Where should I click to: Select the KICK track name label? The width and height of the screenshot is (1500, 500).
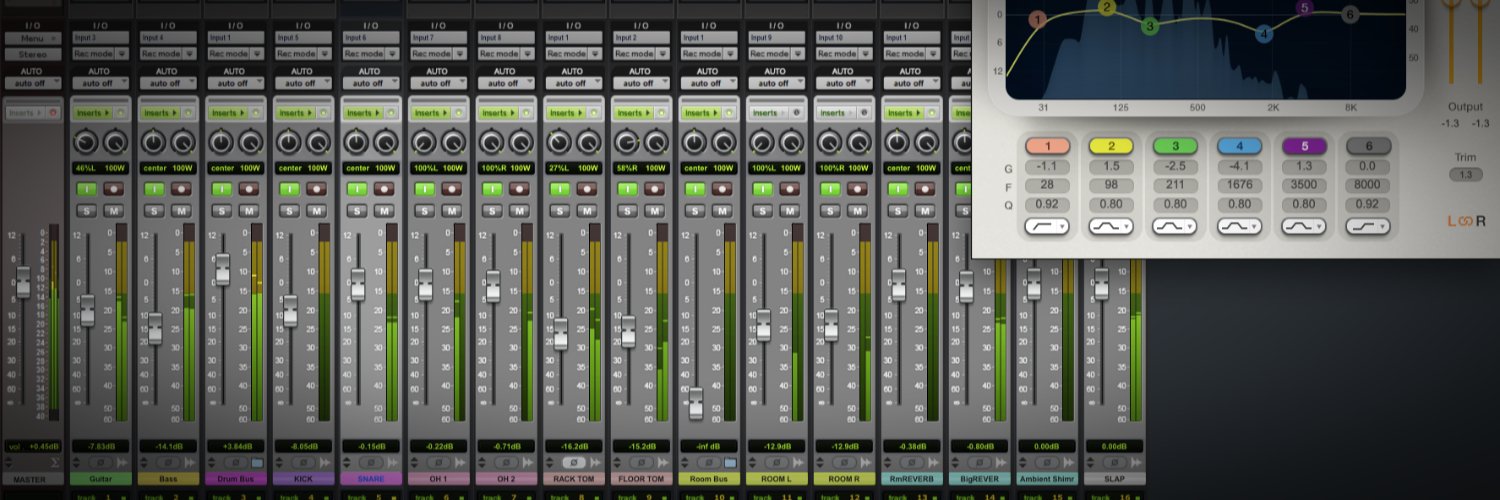303,479
